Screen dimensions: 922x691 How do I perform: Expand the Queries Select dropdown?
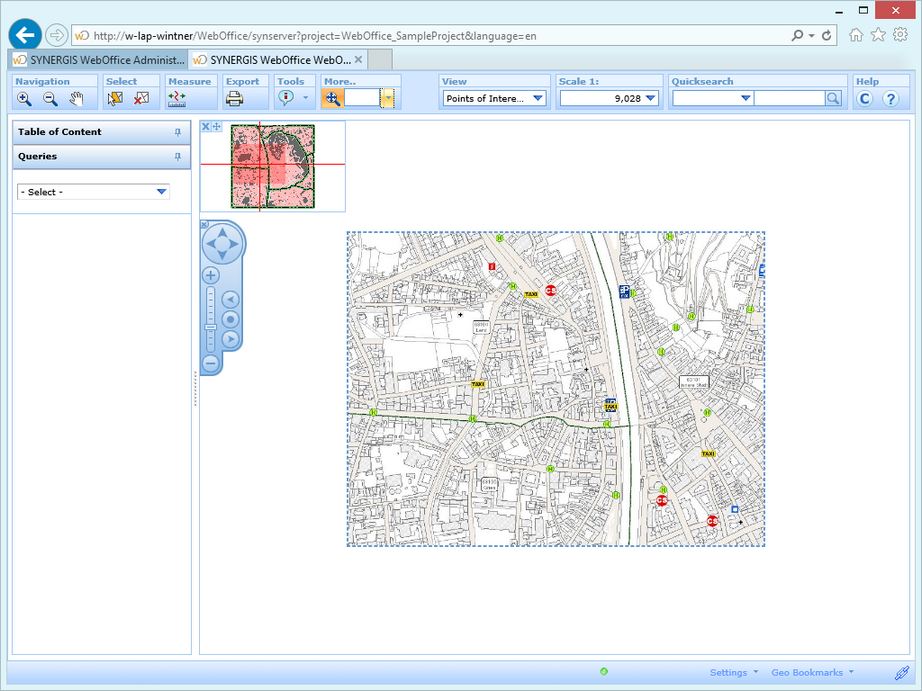[160, 191]
